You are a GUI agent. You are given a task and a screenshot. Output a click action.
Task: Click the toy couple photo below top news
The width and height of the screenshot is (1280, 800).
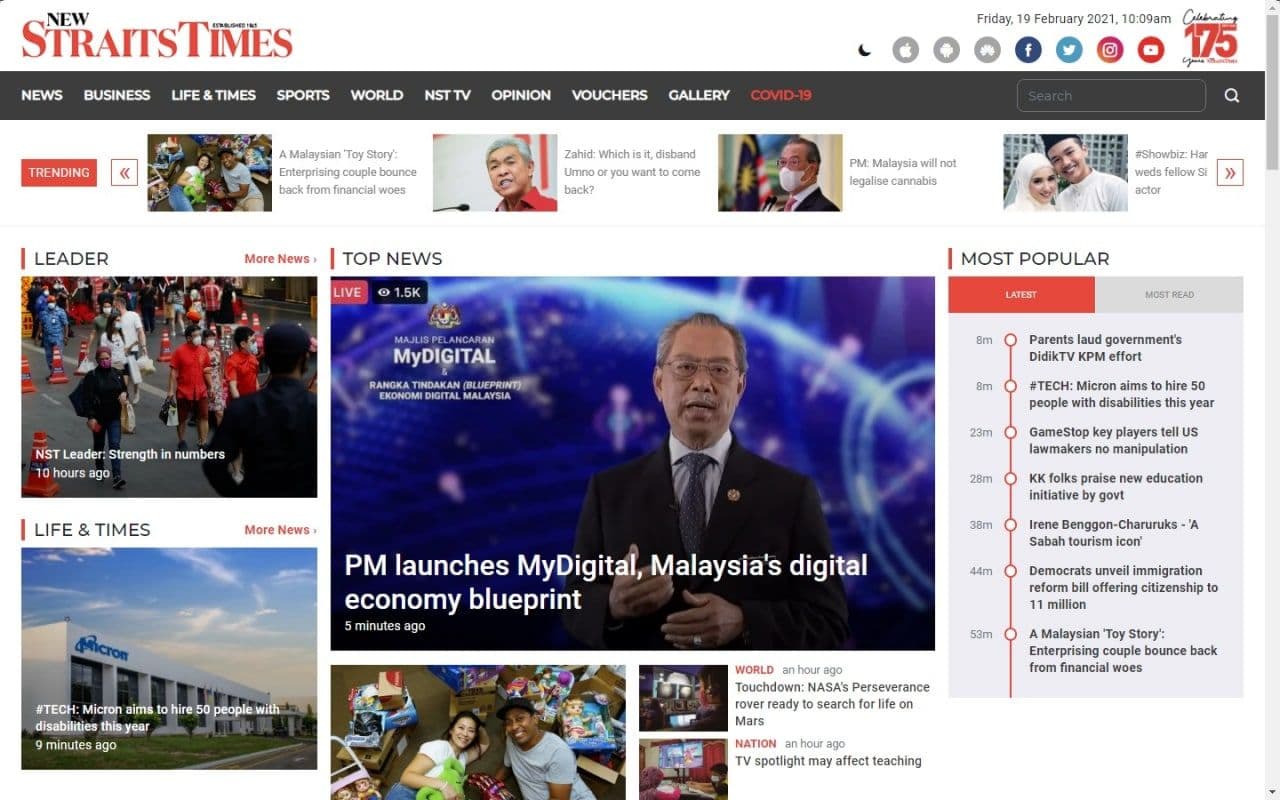(x=478, y=732)
